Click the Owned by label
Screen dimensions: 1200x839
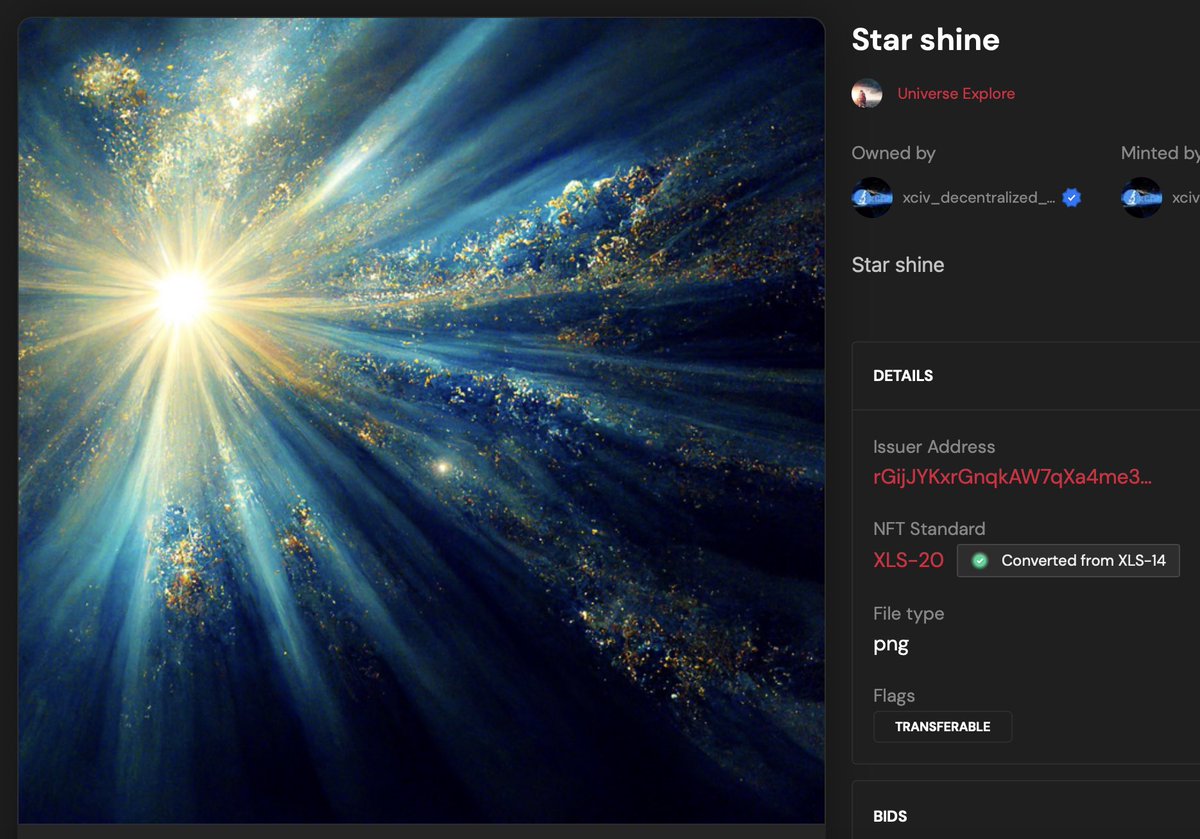tap(894, 153)
